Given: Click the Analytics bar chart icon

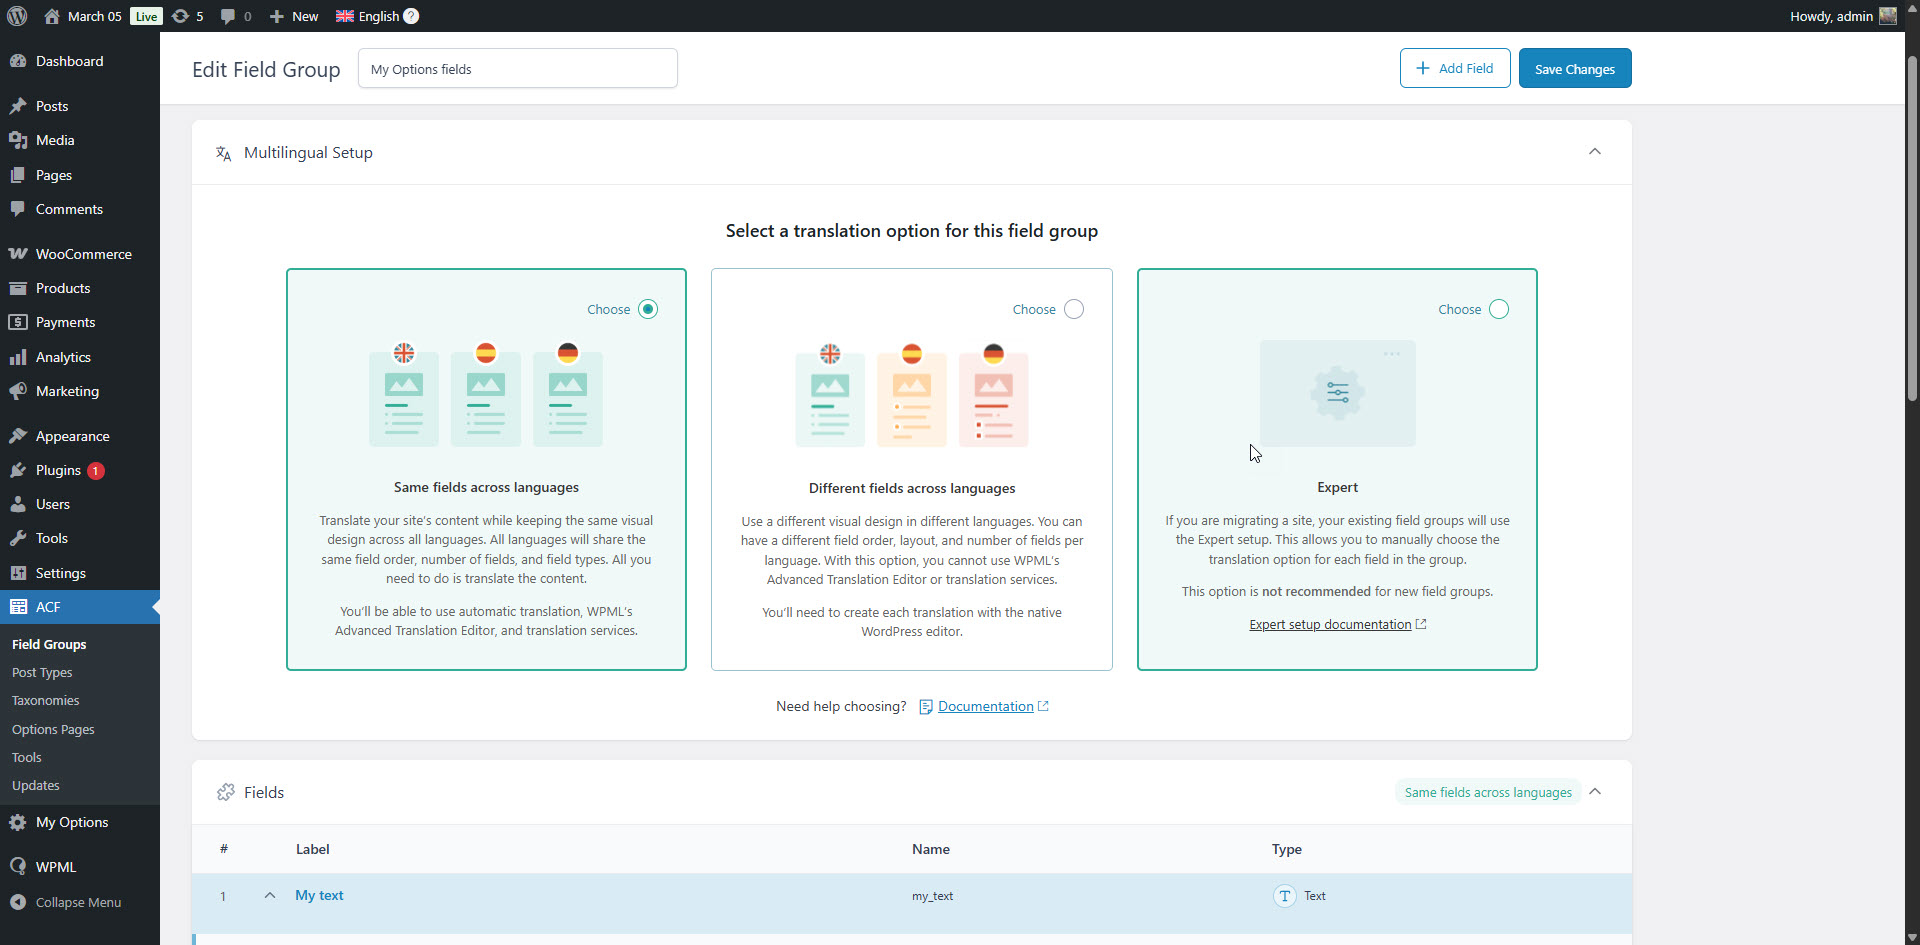Looking at the screenshot, I should tap(18, 357).
